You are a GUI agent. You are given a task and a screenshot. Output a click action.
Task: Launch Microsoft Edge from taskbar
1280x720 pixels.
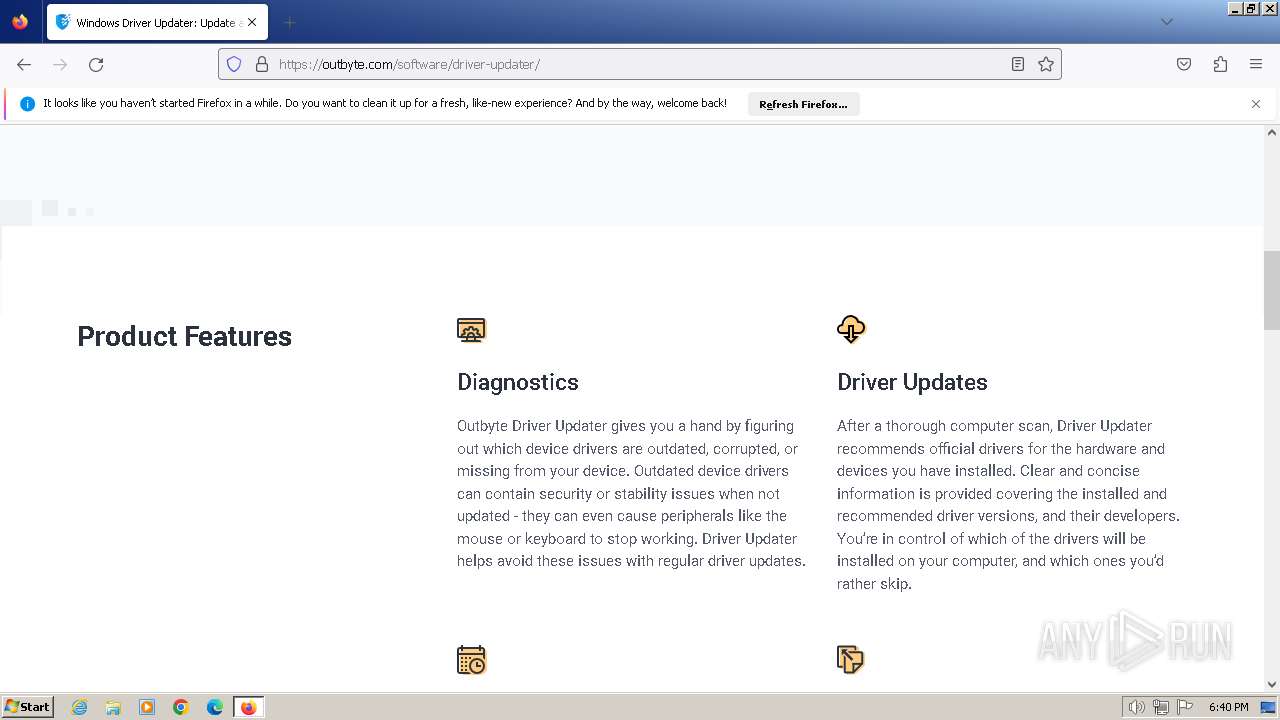(215, 707)
